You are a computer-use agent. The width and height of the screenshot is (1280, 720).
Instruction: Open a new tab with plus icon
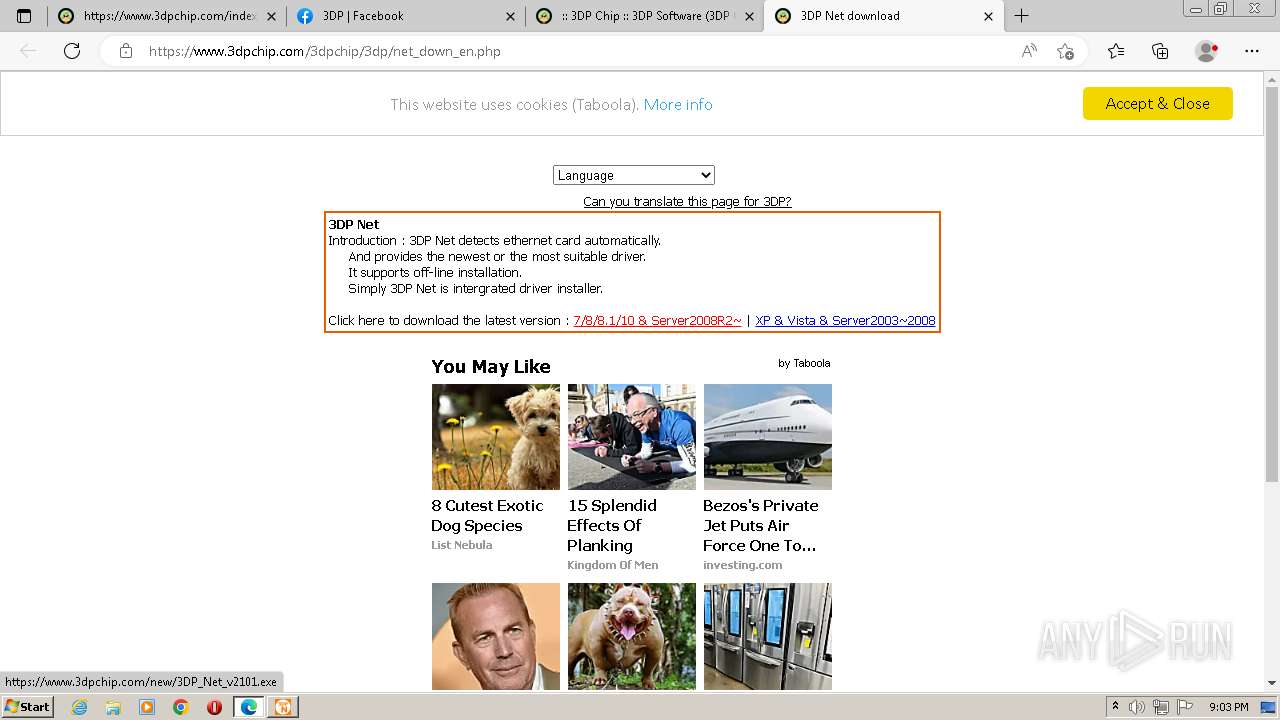1021,16
